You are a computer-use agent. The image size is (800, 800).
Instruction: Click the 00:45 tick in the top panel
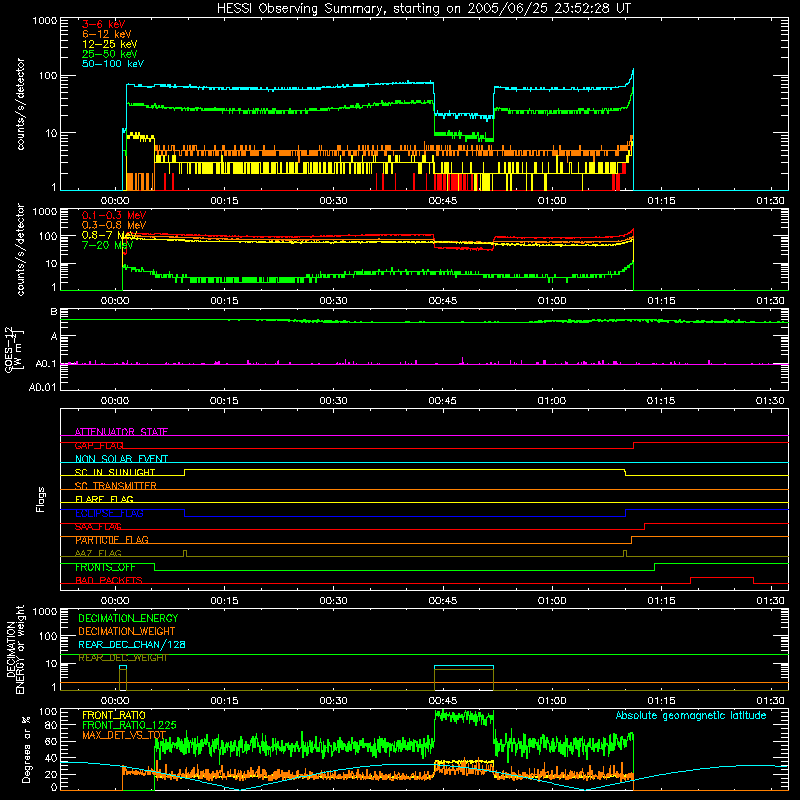pyautogui.click(x=442, y=201)
